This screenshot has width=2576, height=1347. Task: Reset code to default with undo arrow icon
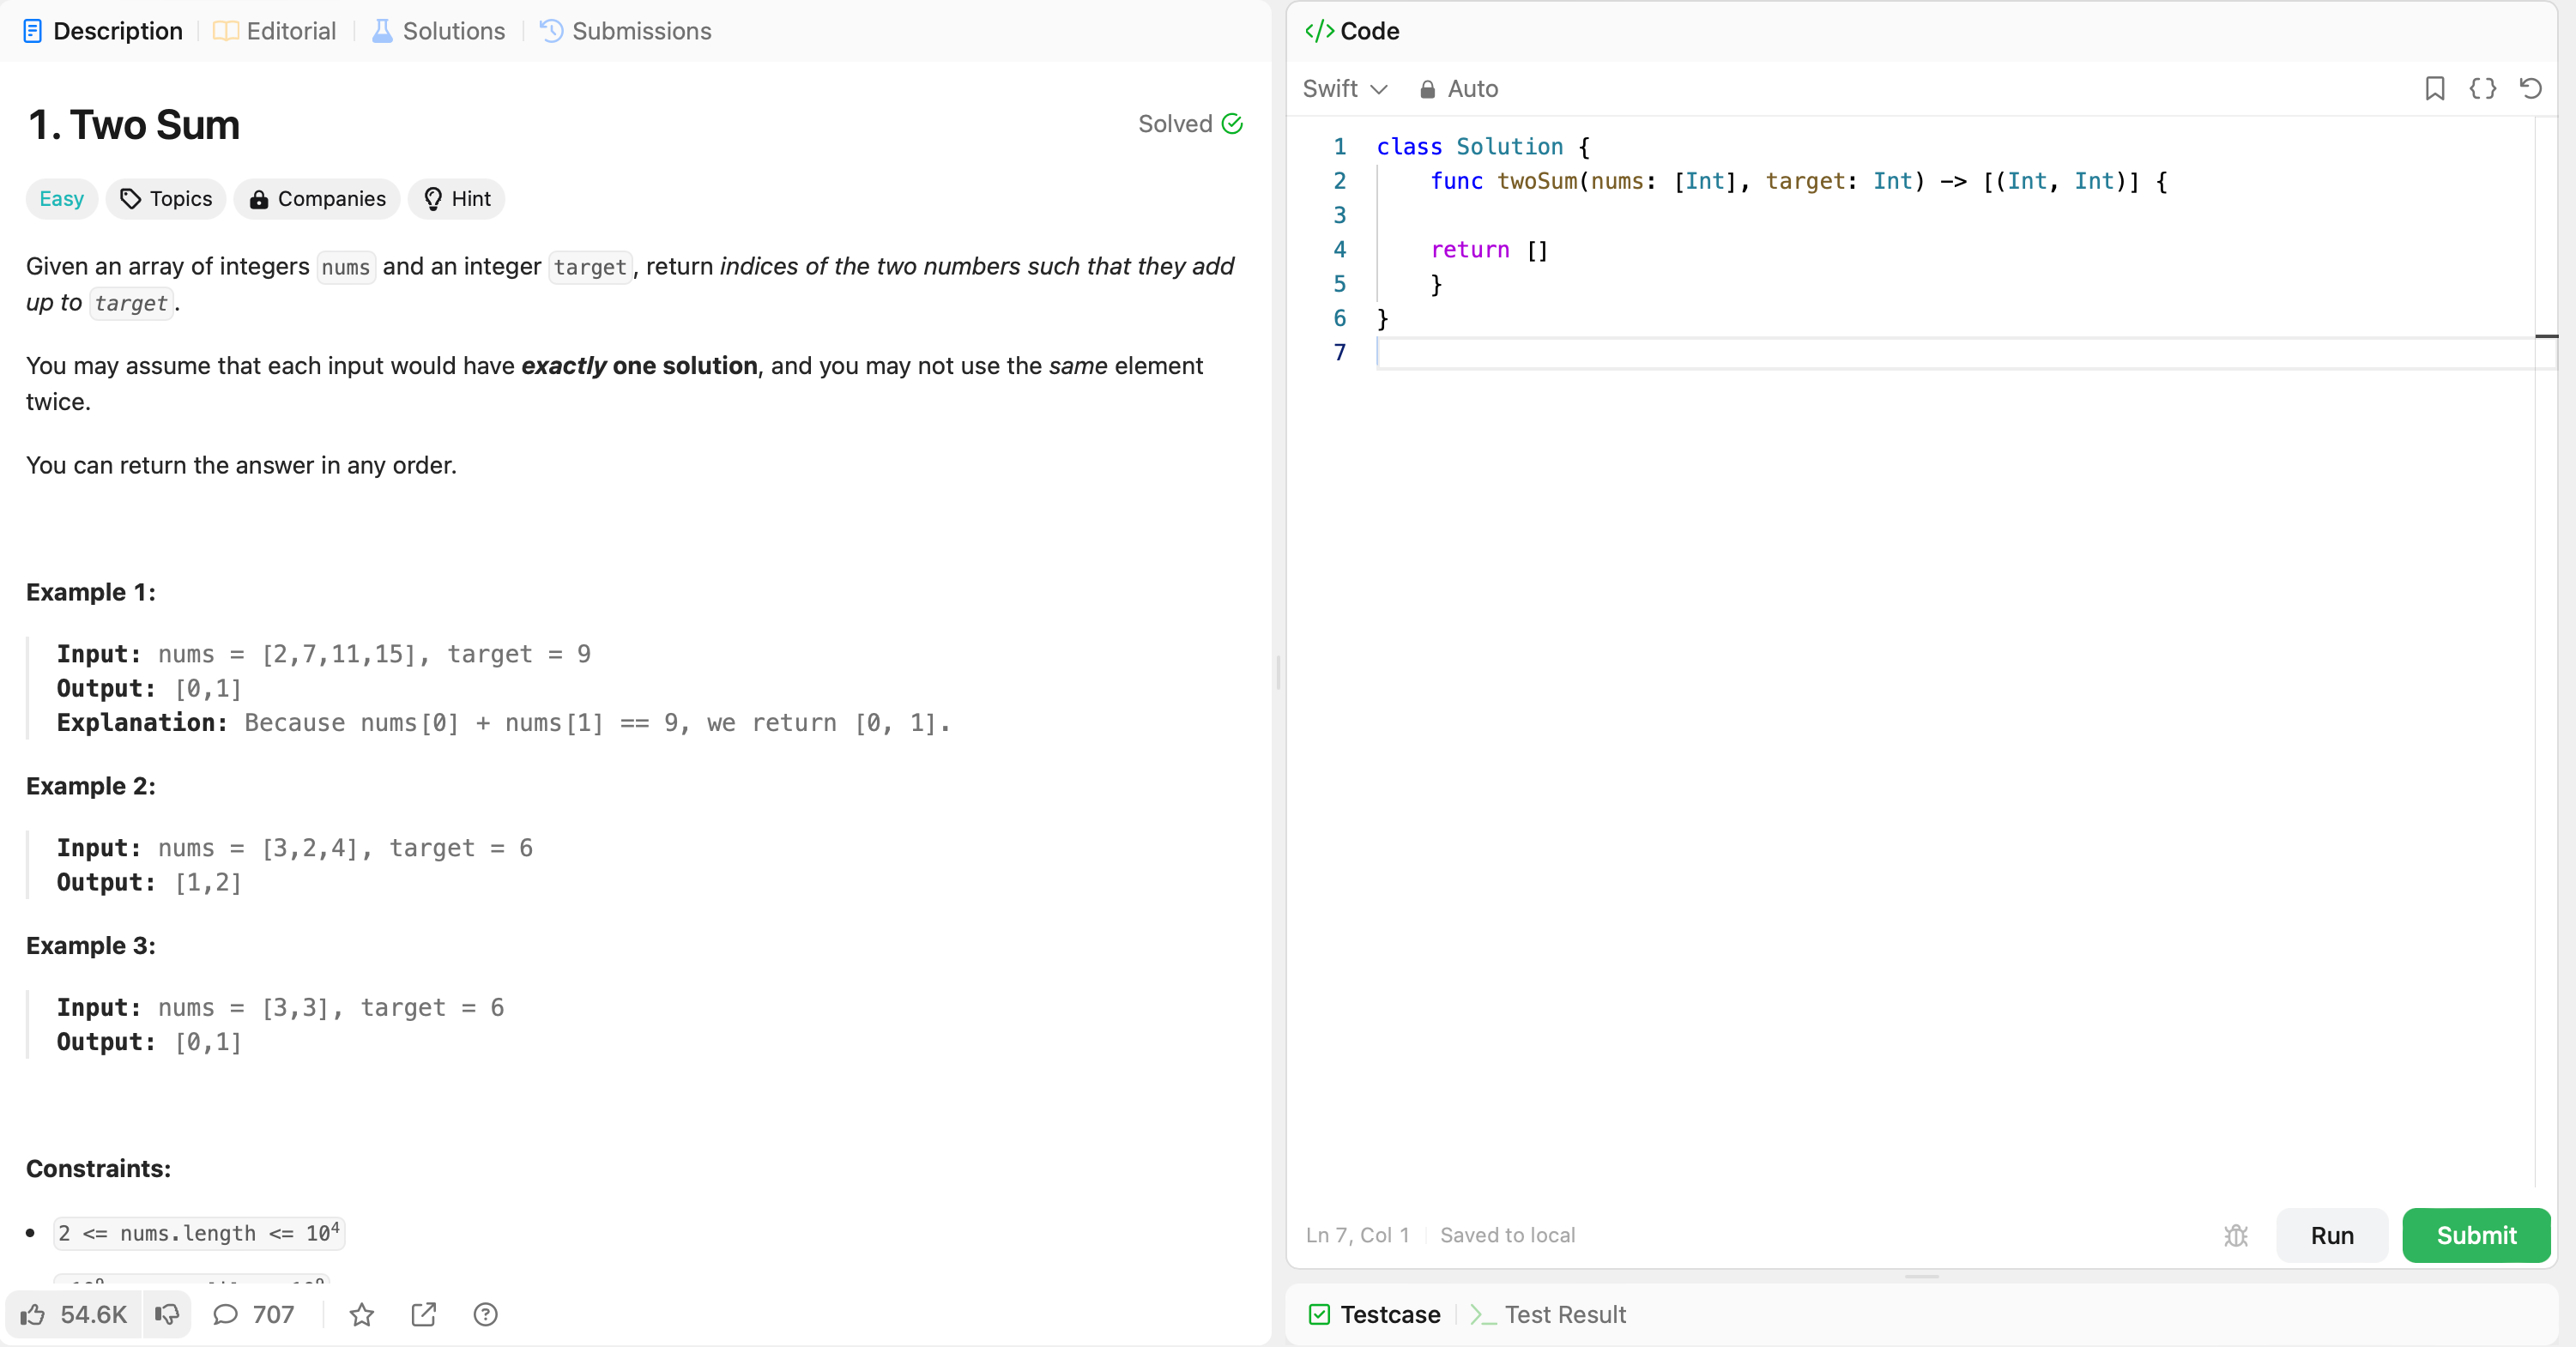point(2531,89)
